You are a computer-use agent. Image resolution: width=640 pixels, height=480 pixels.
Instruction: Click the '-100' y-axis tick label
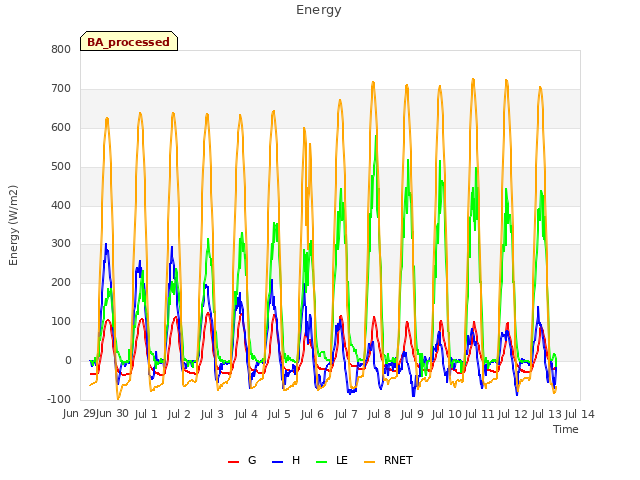59,399
